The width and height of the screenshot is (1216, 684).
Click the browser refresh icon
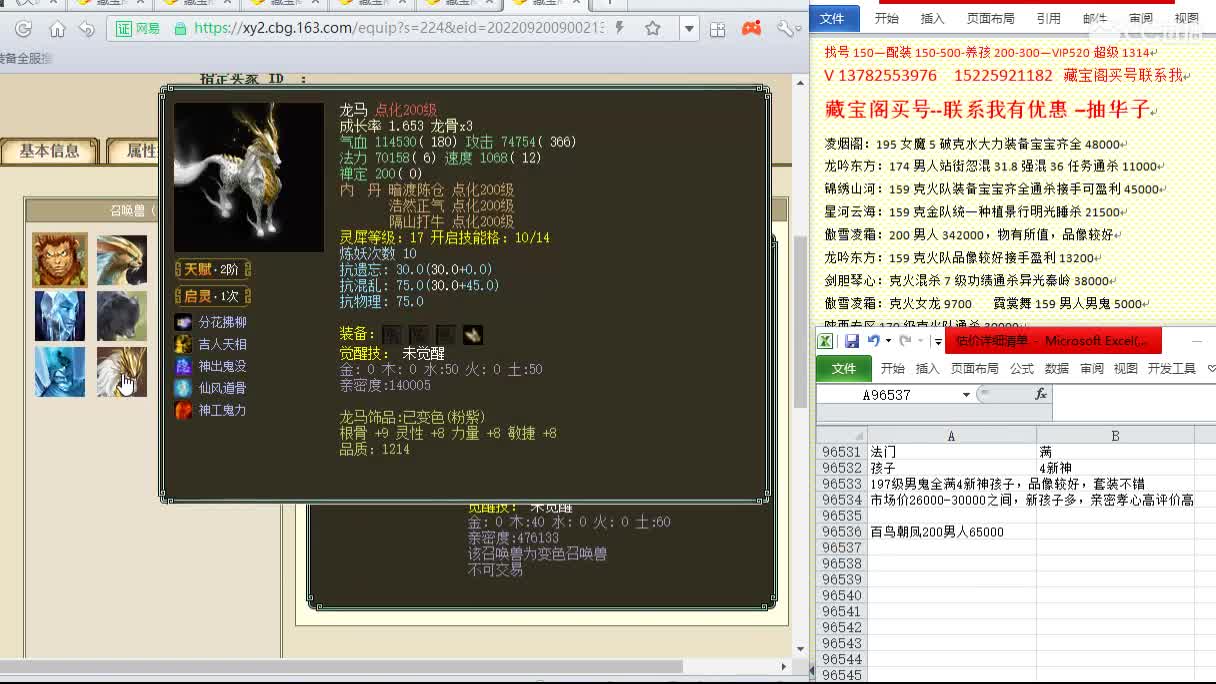point(24,29)
